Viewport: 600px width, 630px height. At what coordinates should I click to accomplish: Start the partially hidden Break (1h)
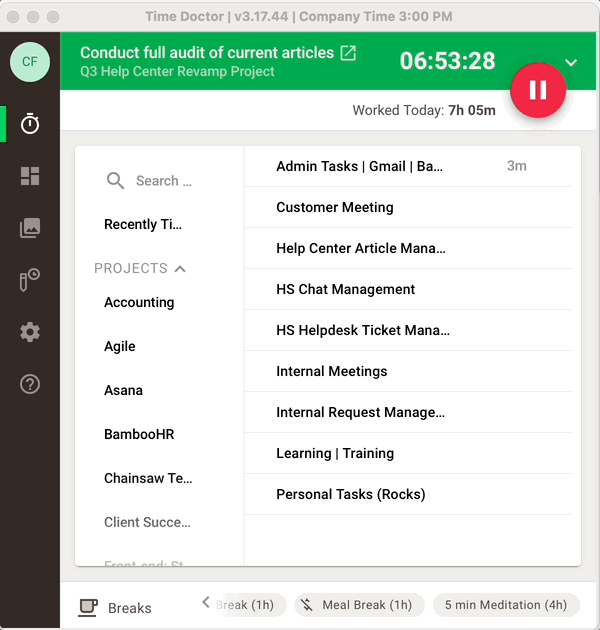(x=249, y=605)
